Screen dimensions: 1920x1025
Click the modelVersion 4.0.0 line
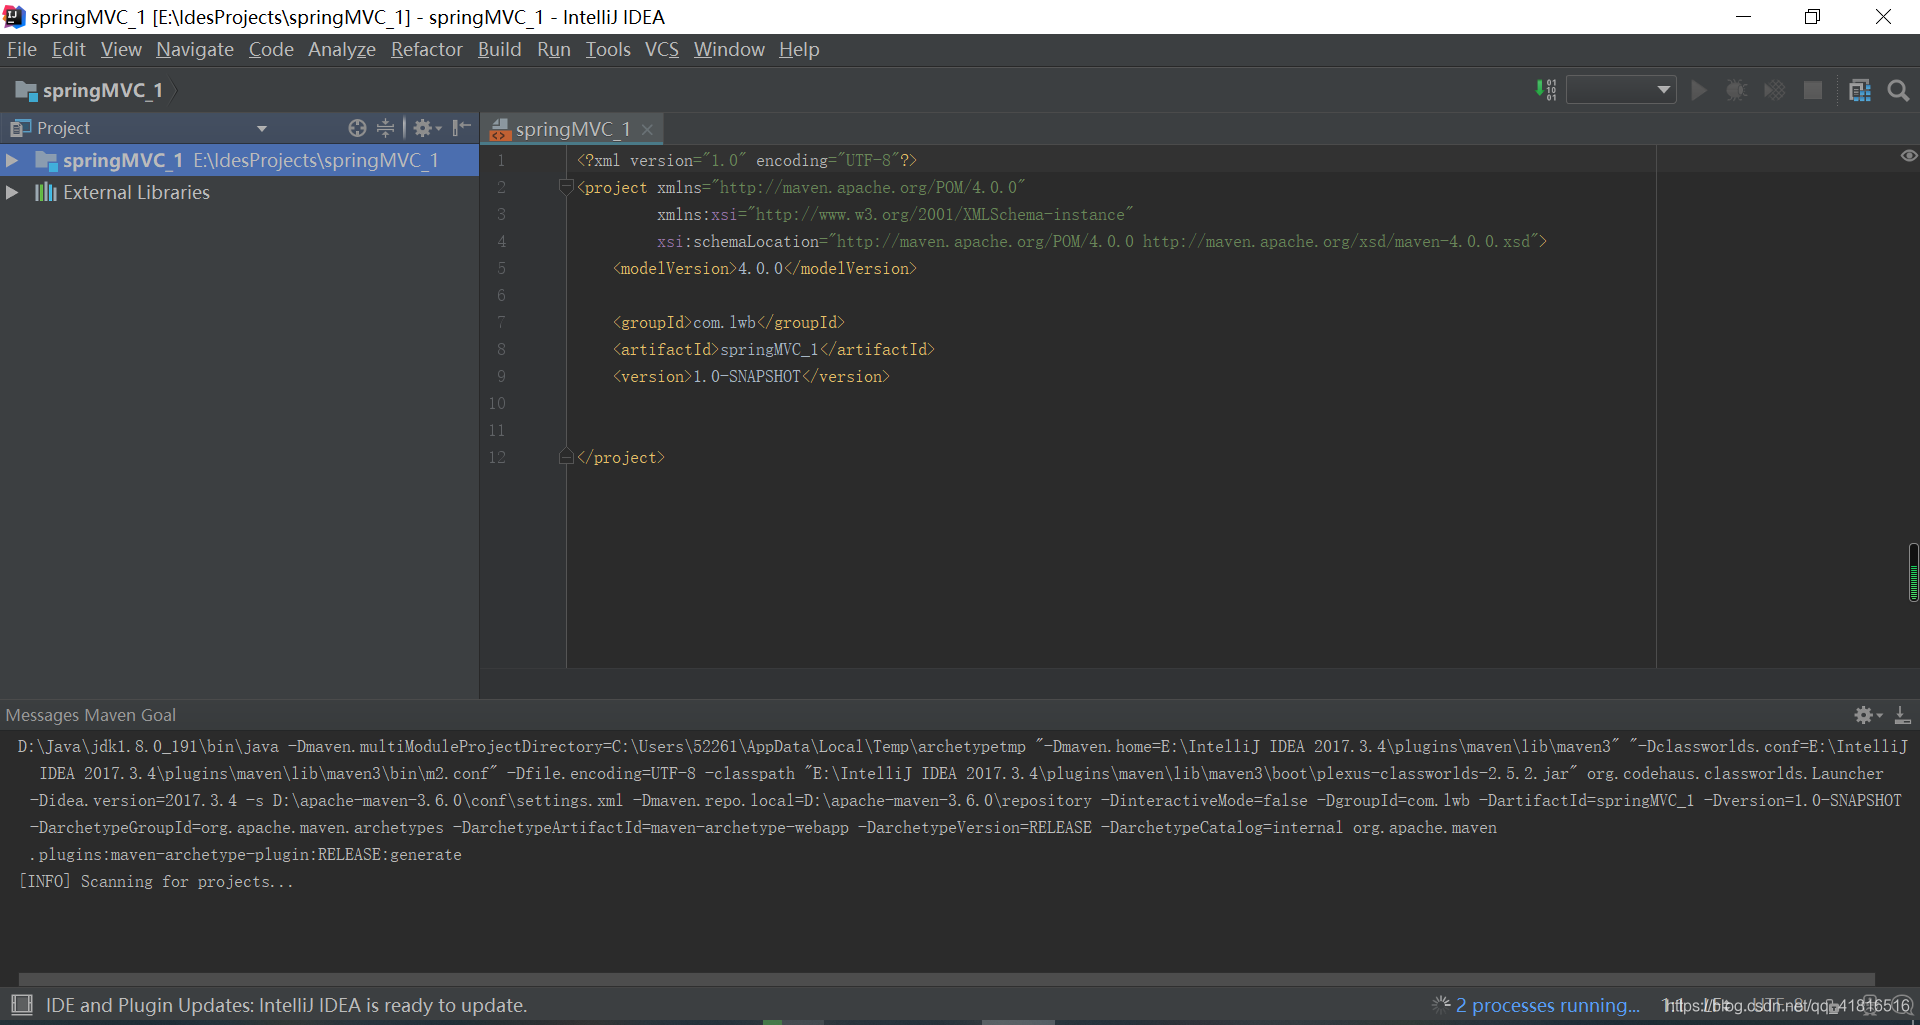[764, 268]
